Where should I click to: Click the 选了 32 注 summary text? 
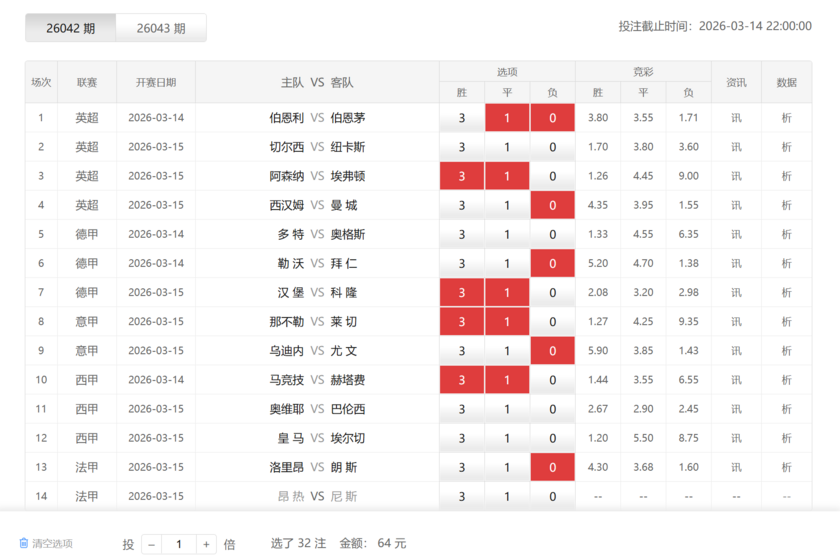click(x=298, y=543)
